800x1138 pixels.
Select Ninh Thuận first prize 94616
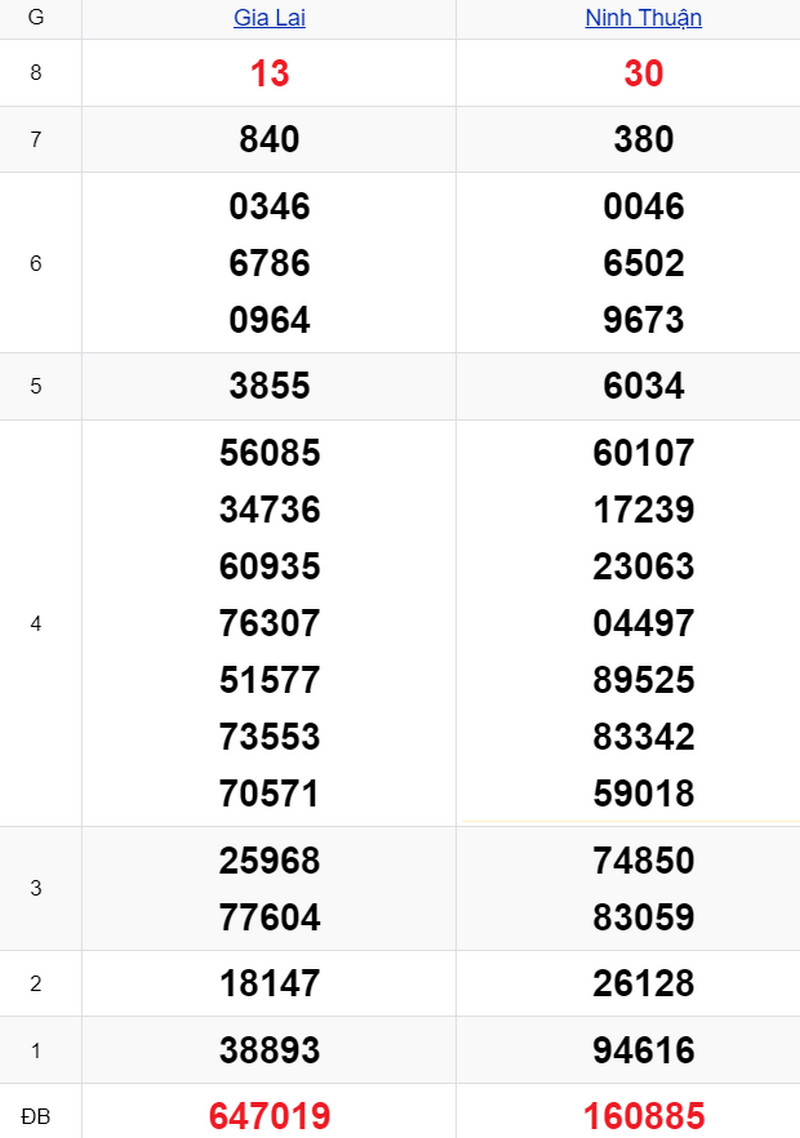click(x=644, y=1050)
